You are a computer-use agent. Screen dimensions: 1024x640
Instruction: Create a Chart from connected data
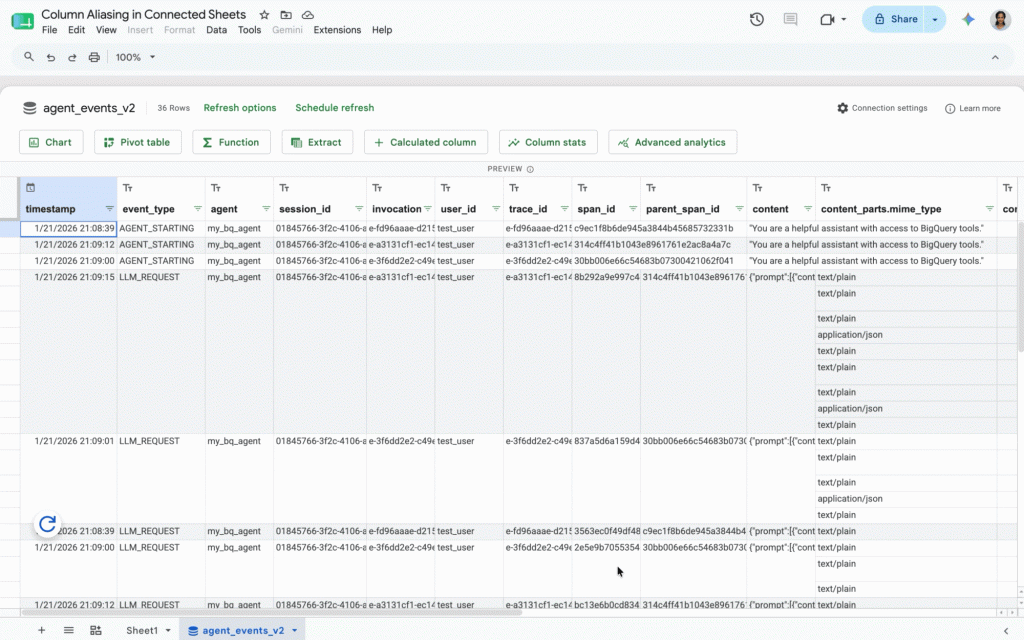click(x=51, y=142)
